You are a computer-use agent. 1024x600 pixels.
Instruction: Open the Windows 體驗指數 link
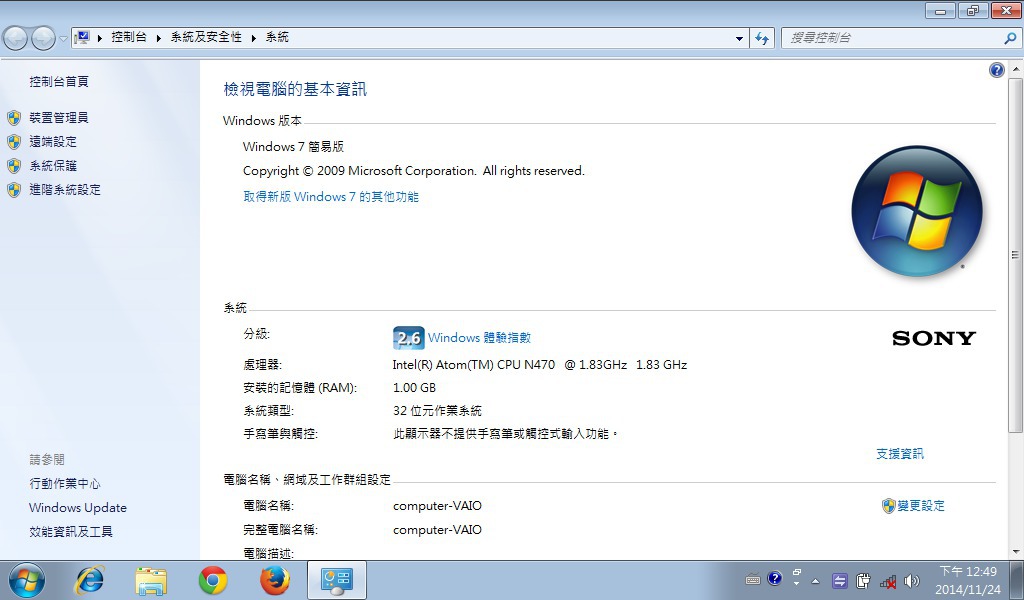click(x=479, y=338)
